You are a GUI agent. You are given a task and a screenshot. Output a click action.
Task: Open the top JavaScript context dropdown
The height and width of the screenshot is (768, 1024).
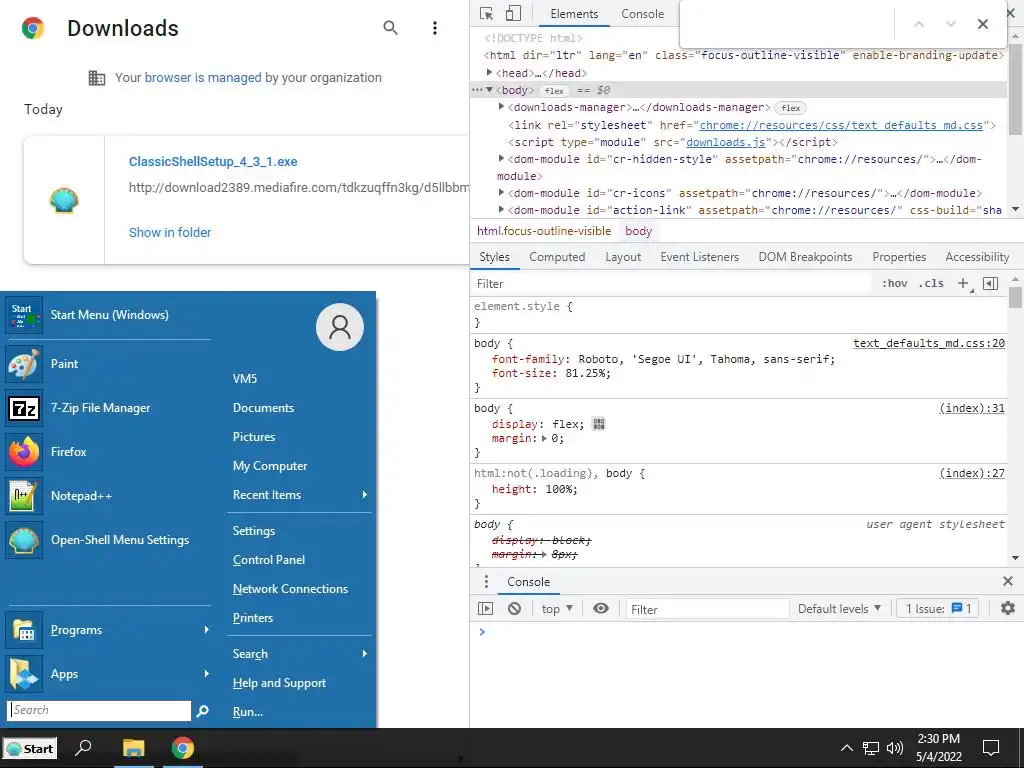pyautogui.click(x=557, y=609)
